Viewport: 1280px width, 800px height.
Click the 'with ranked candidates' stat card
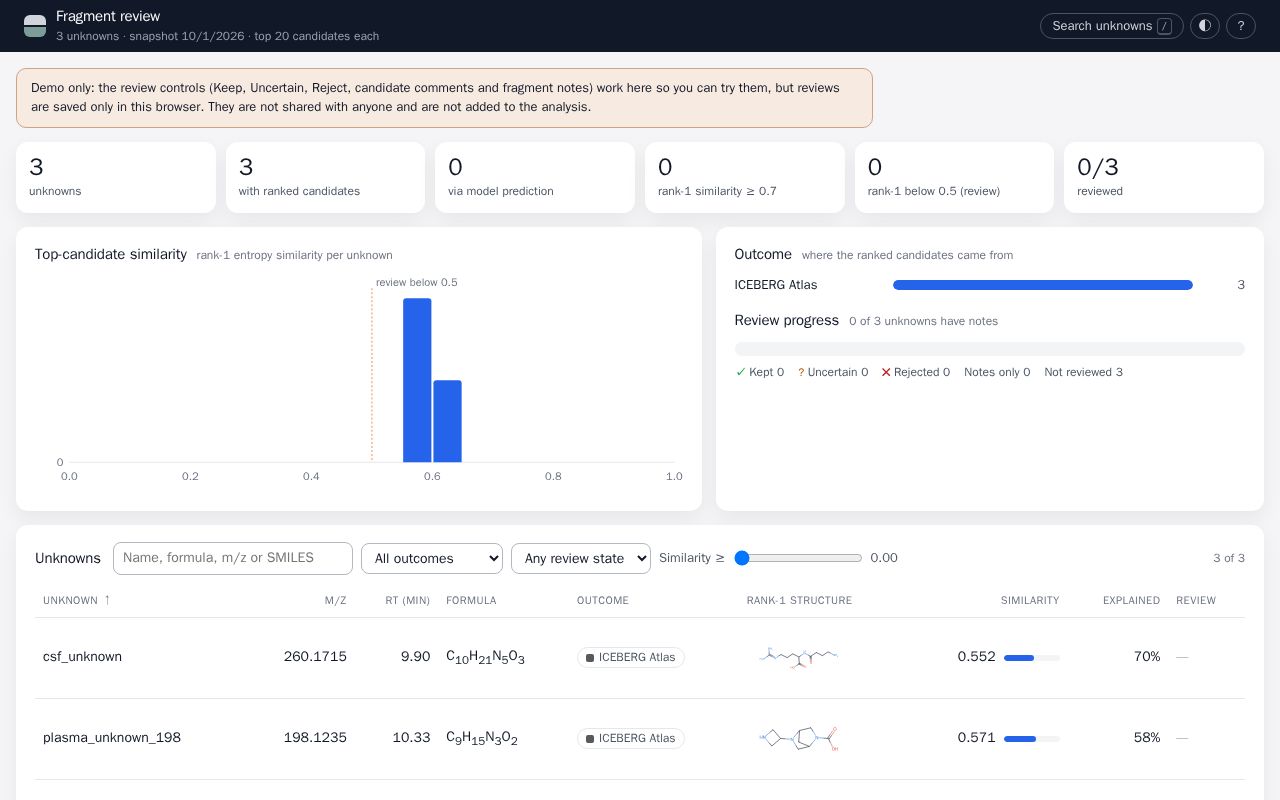click(x=325, y=177)
